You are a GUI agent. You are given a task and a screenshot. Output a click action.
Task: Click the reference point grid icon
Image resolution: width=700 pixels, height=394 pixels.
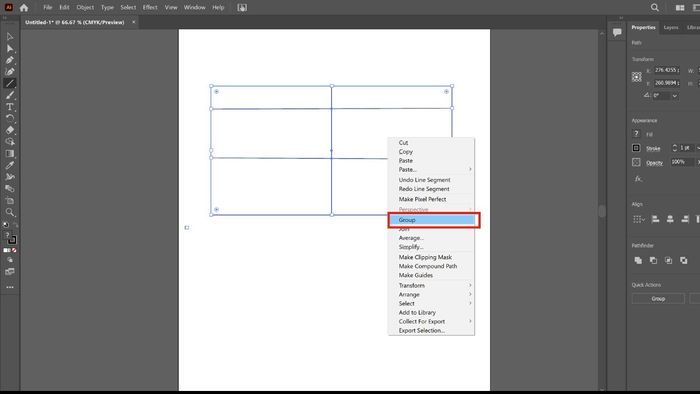pos(637,77)
